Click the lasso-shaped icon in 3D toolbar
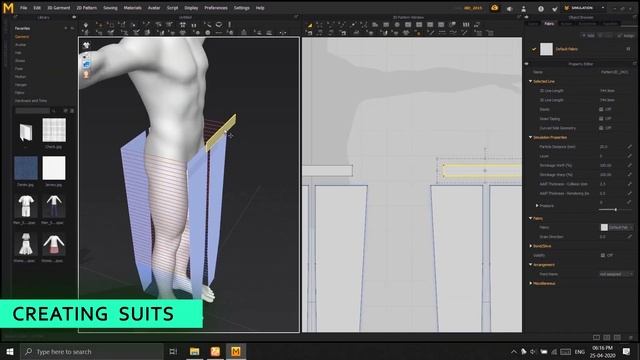The image size is (640, 360). point(219,25)
